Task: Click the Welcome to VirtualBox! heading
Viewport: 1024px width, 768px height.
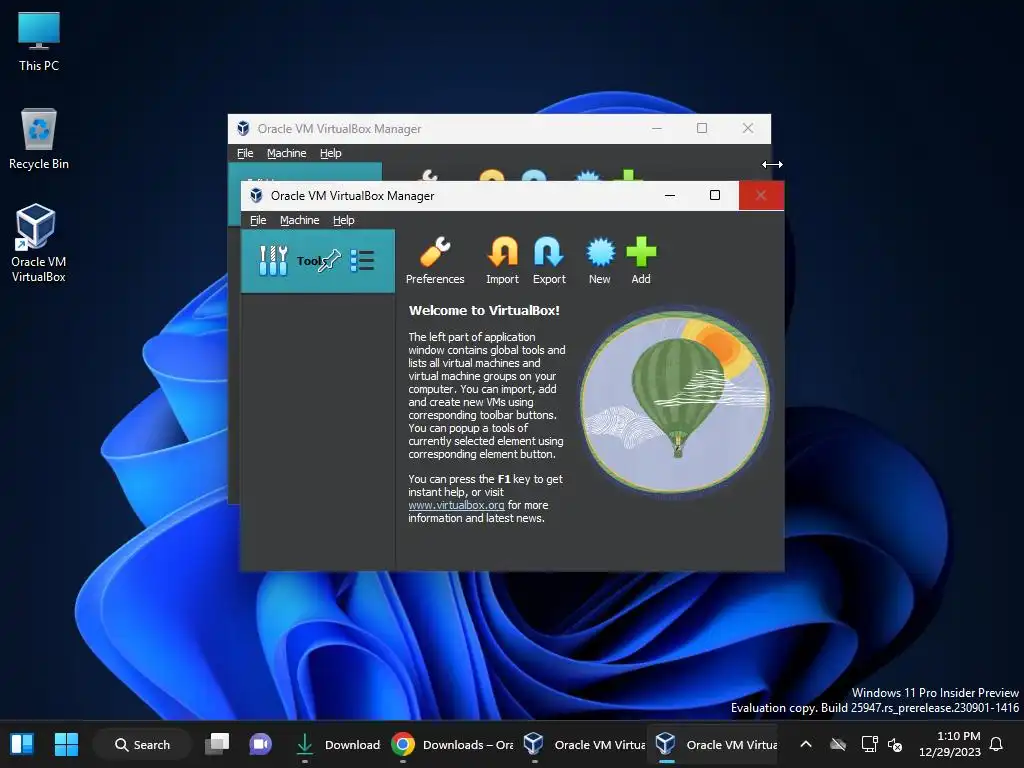Action: (x=484, y=311)
